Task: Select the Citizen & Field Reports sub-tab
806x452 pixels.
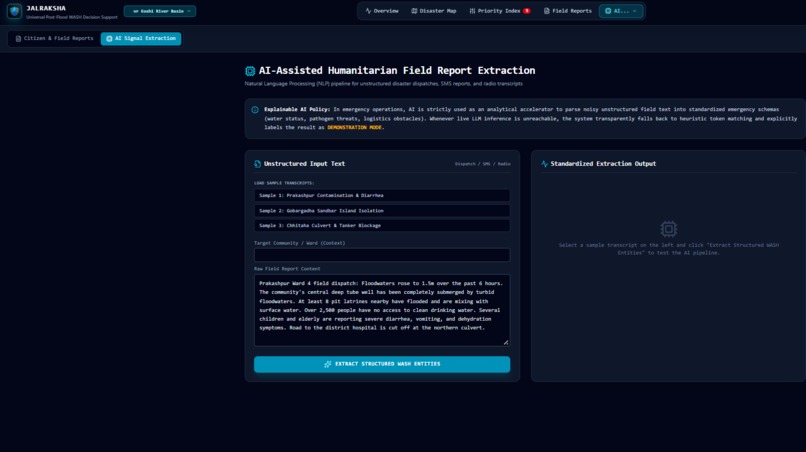Action: [x=54, y=39]
